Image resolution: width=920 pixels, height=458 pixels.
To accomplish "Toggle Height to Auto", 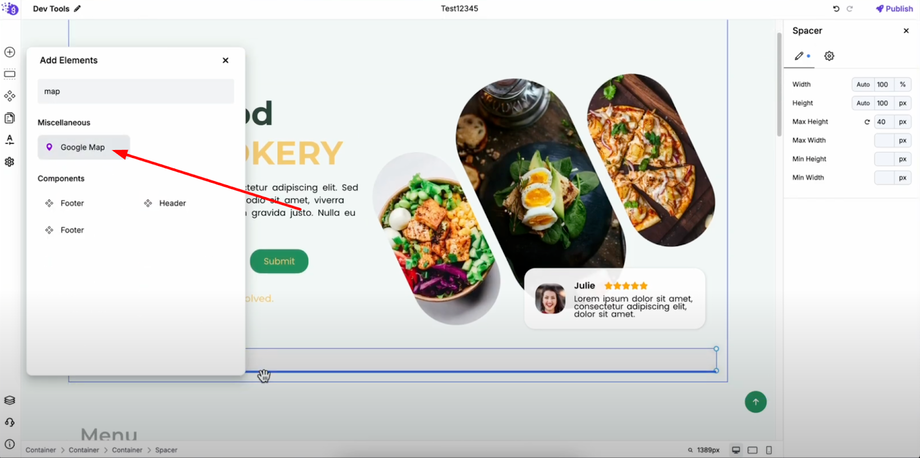I will tap(863, 103).
